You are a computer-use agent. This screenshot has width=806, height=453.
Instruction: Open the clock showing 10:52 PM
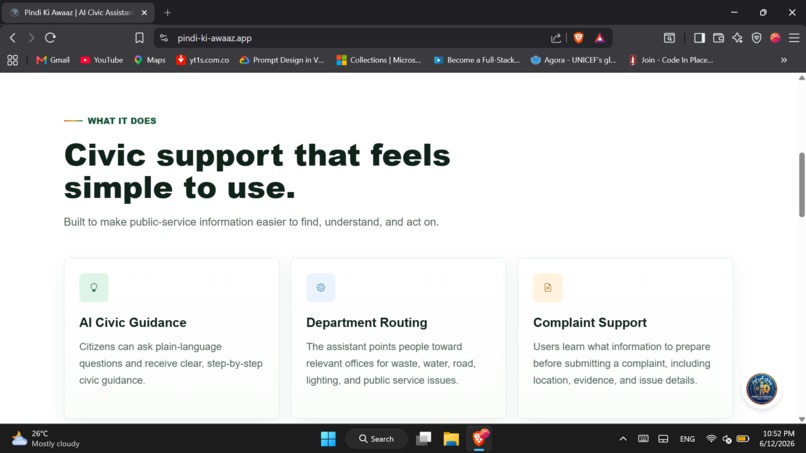[x=777, y=439]
